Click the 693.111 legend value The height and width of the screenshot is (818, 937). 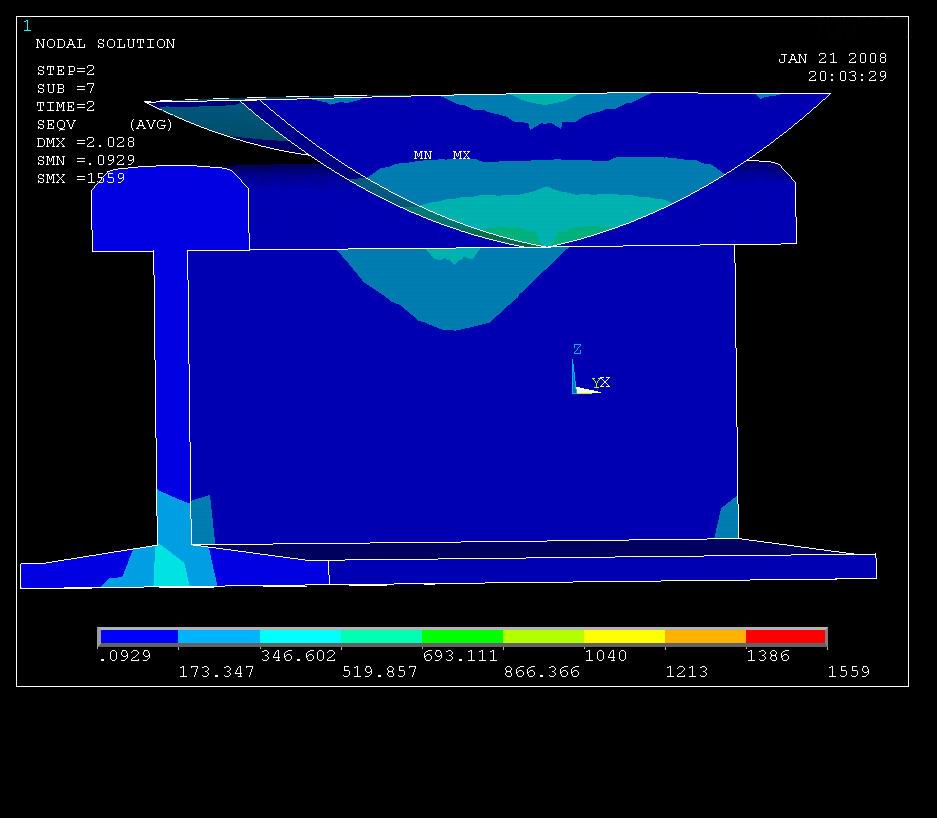pyautogui.click(x=460, y=655)
